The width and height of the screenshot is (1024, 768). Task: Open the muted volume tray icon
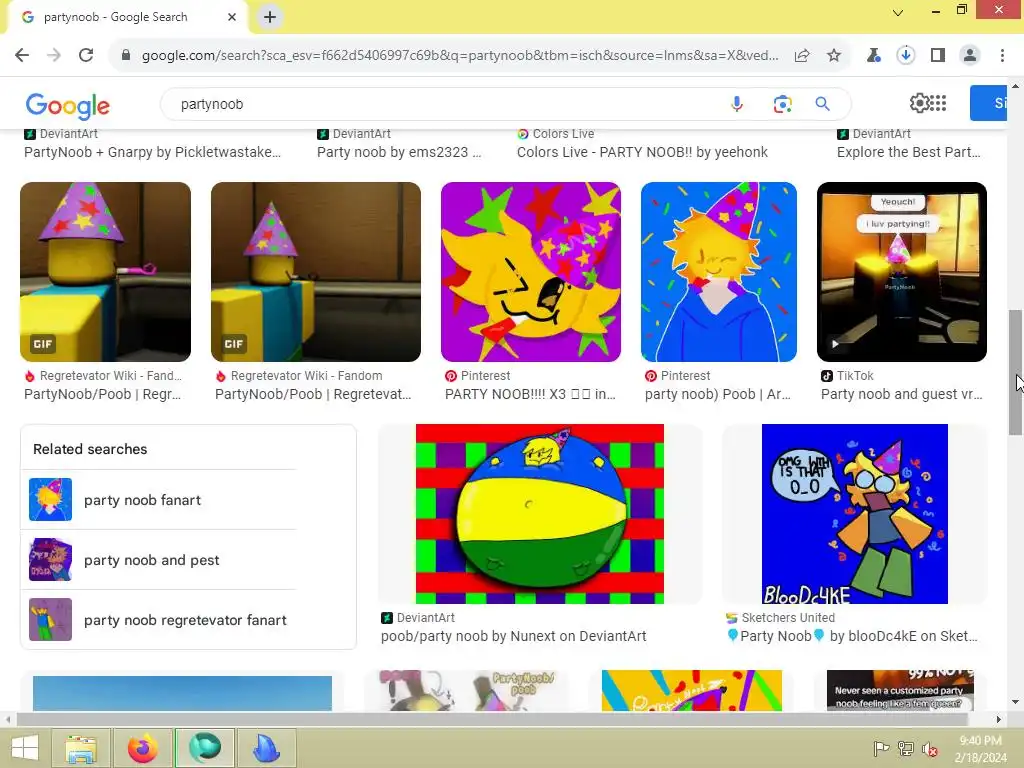click(929, 749)
